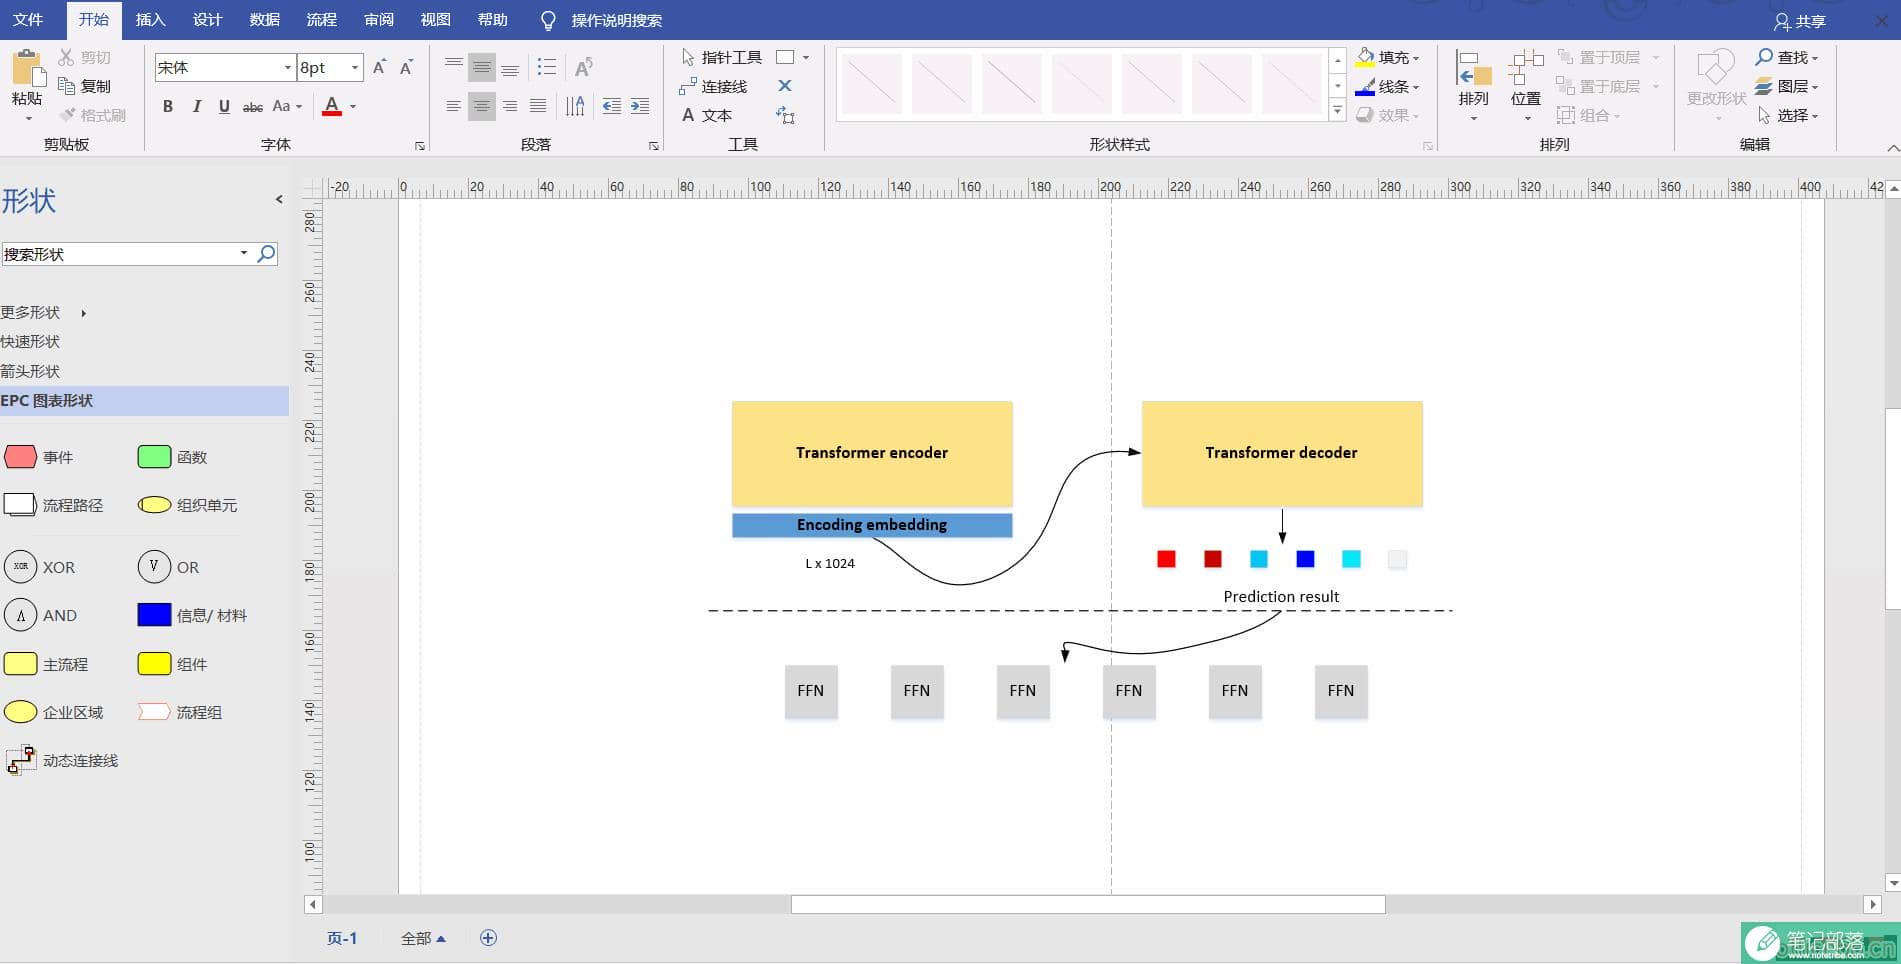Viewport: 1901px width, 964px height.
Task: Click the Position (位置) button
Action: [1526, 85]
